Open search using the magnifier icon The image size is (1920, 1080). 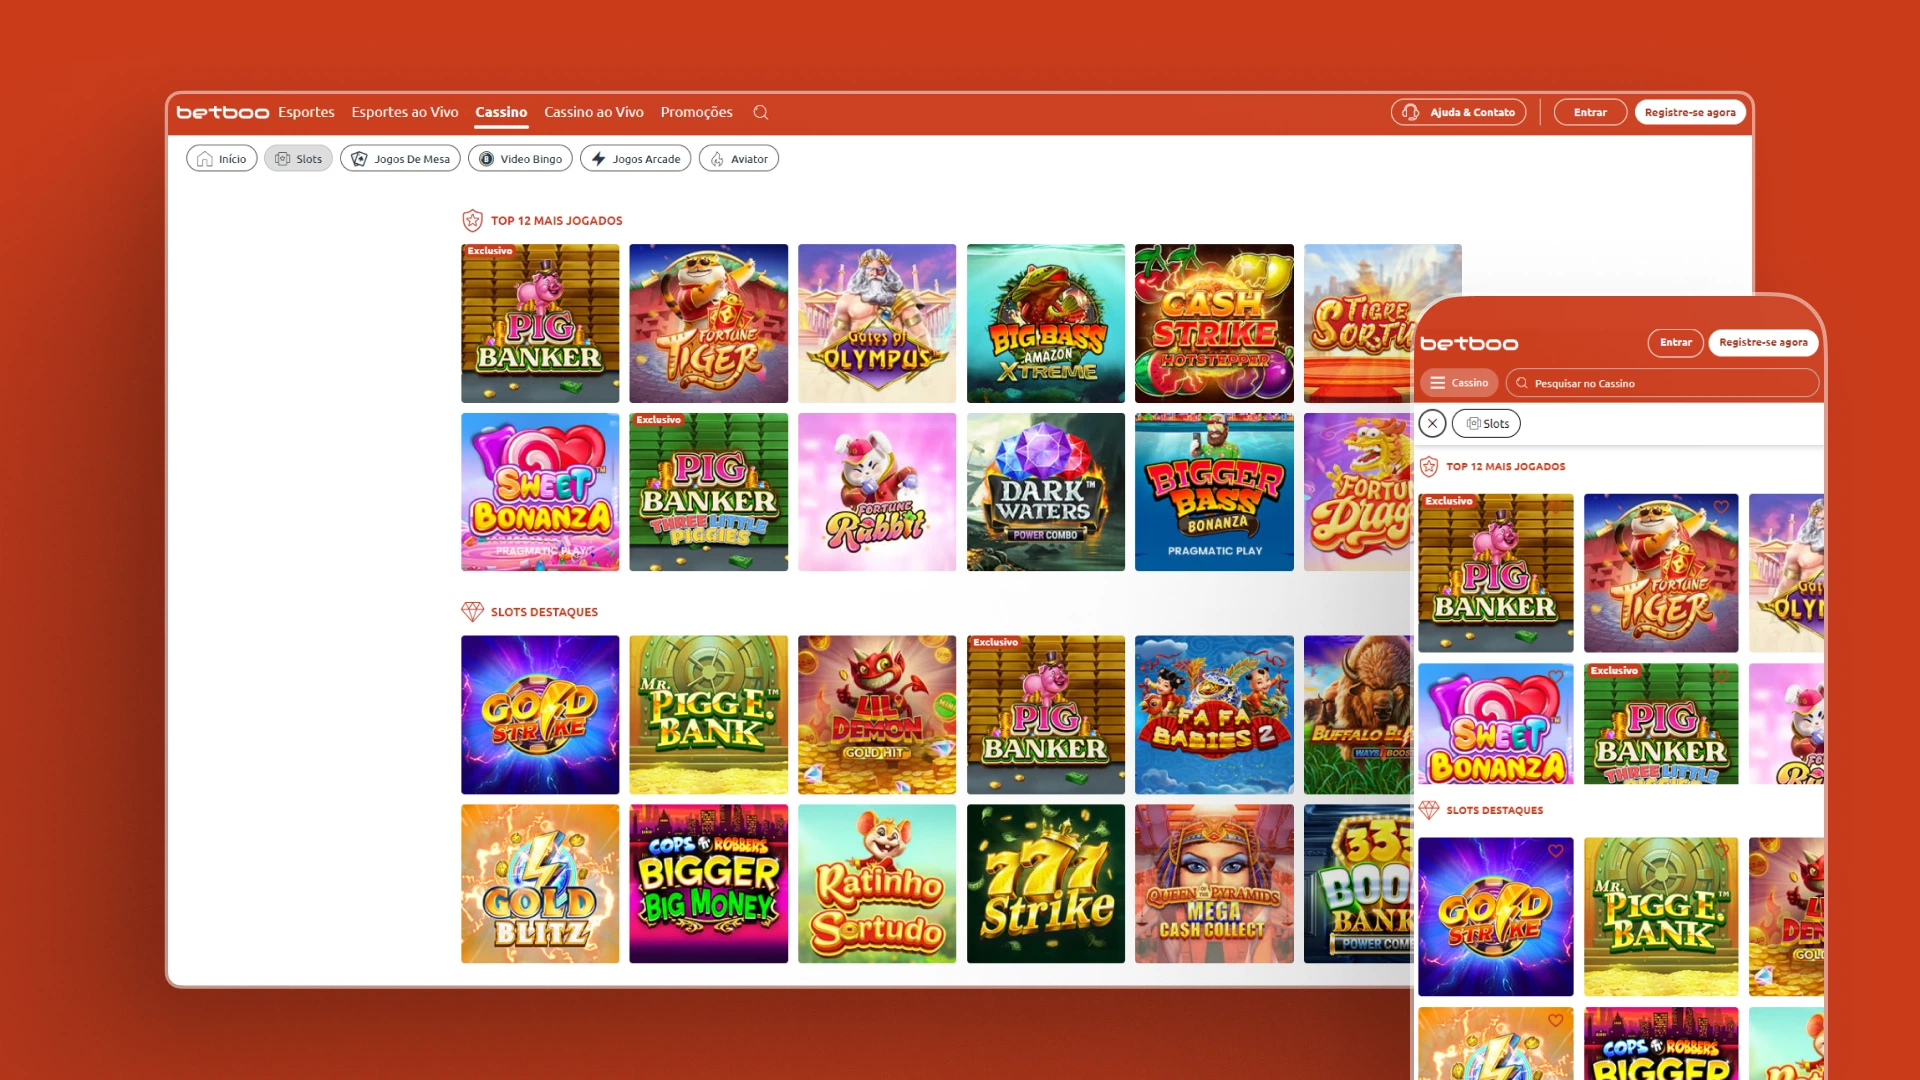(x=761, y=112)
